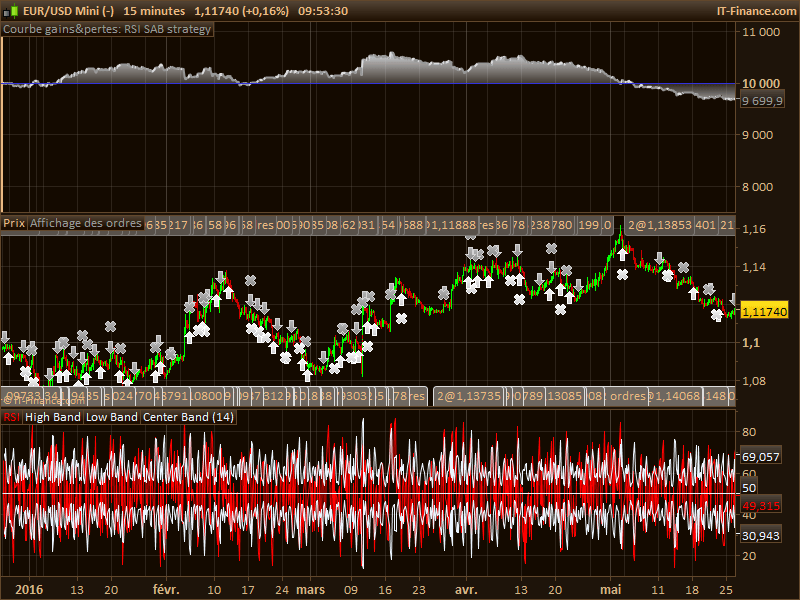The height and width of the screenshot is (600, 800).
Task: Click the grey cross above the 20 January bars
Action: pyautogui.click(x=110, y=326)
